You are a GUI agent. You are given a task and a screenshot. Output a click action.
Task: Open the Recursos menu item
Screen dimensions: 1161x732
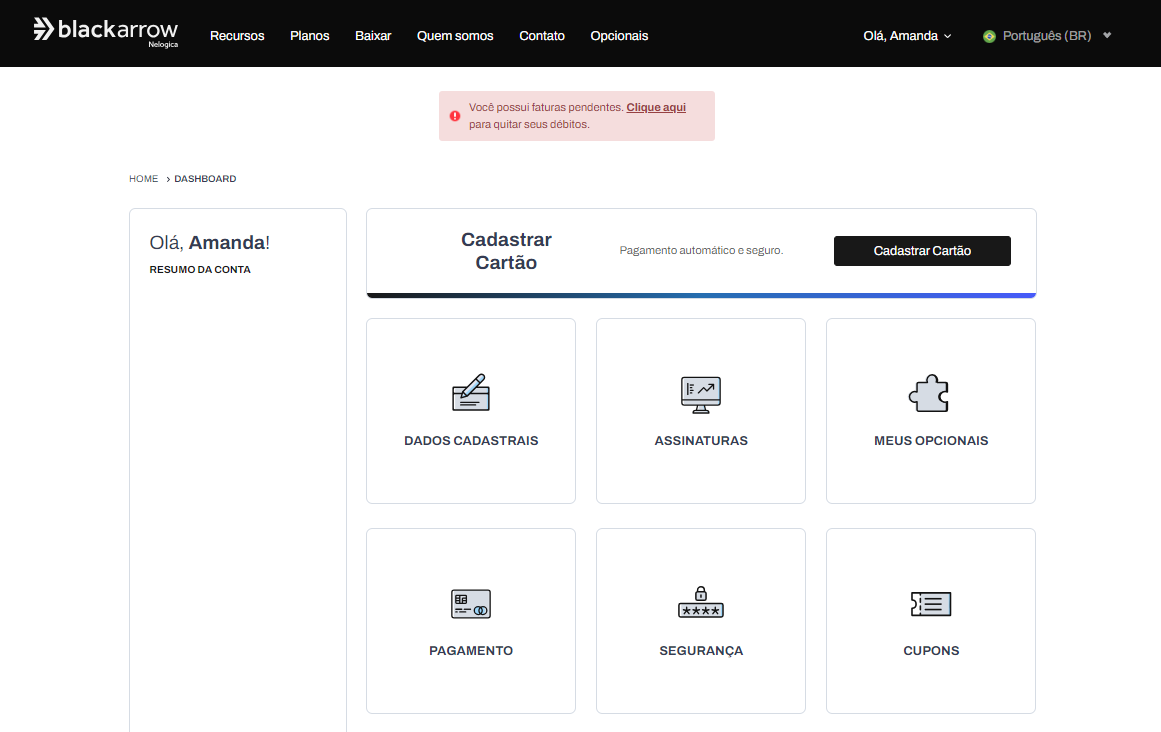237,36
